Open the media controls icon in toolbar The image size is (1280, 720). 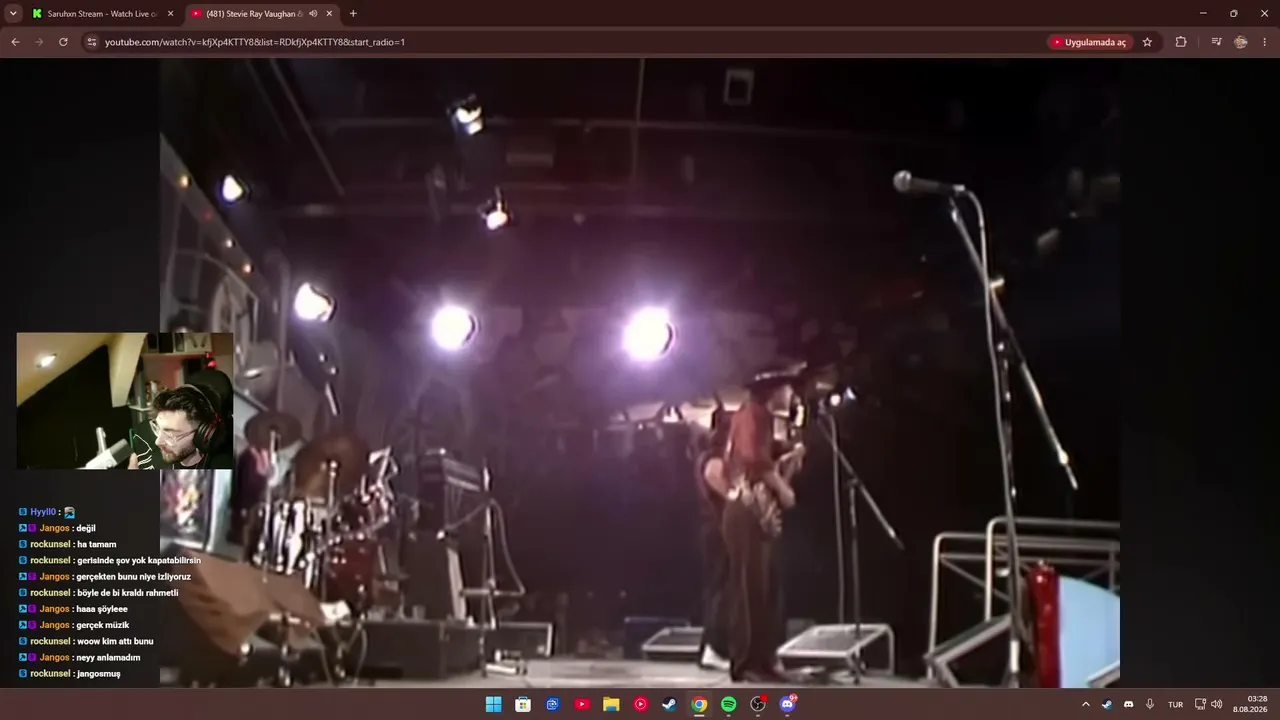click(x=1216, y=42)
